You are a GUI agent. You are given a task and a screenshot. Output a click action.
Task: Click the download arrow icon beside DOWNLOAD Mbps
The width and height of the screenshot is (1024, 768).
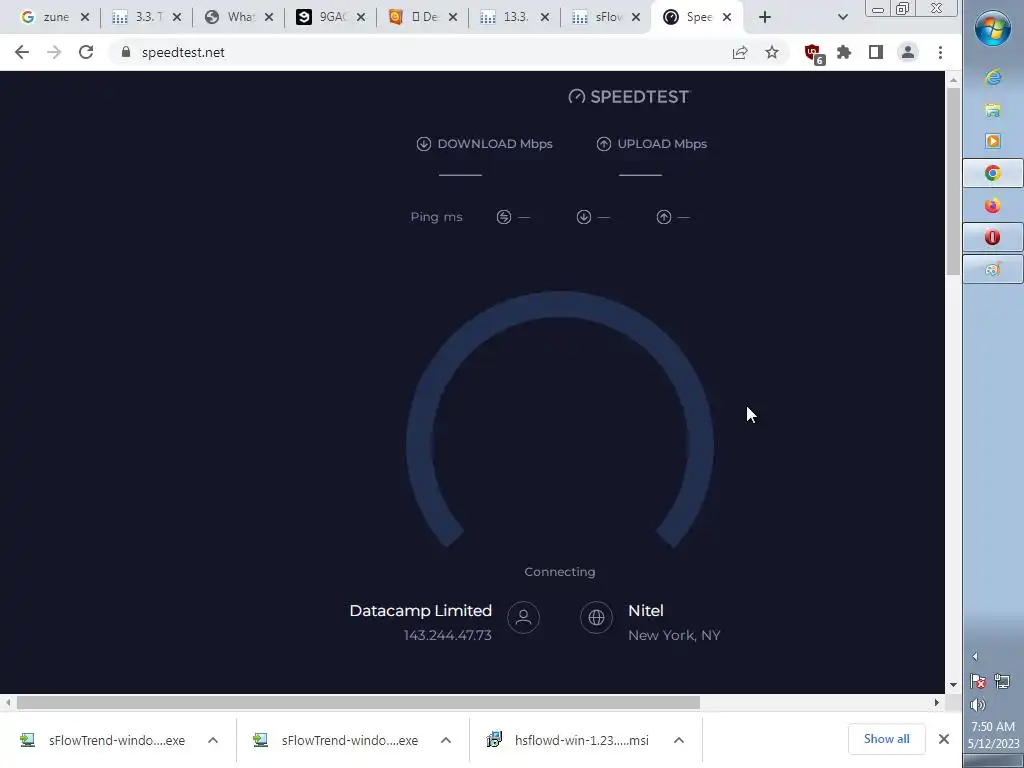[x=424, y=144]
